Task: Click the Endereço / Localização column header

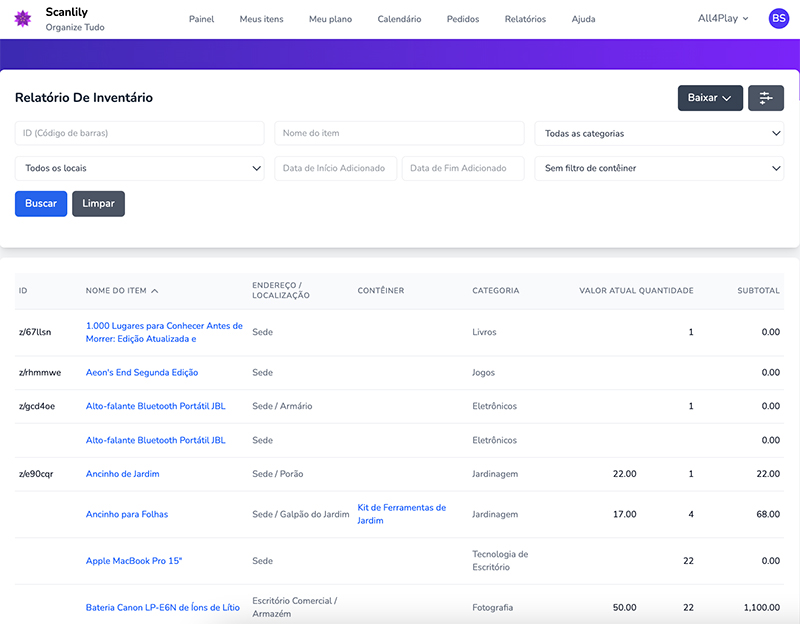Action: [281, 291]
